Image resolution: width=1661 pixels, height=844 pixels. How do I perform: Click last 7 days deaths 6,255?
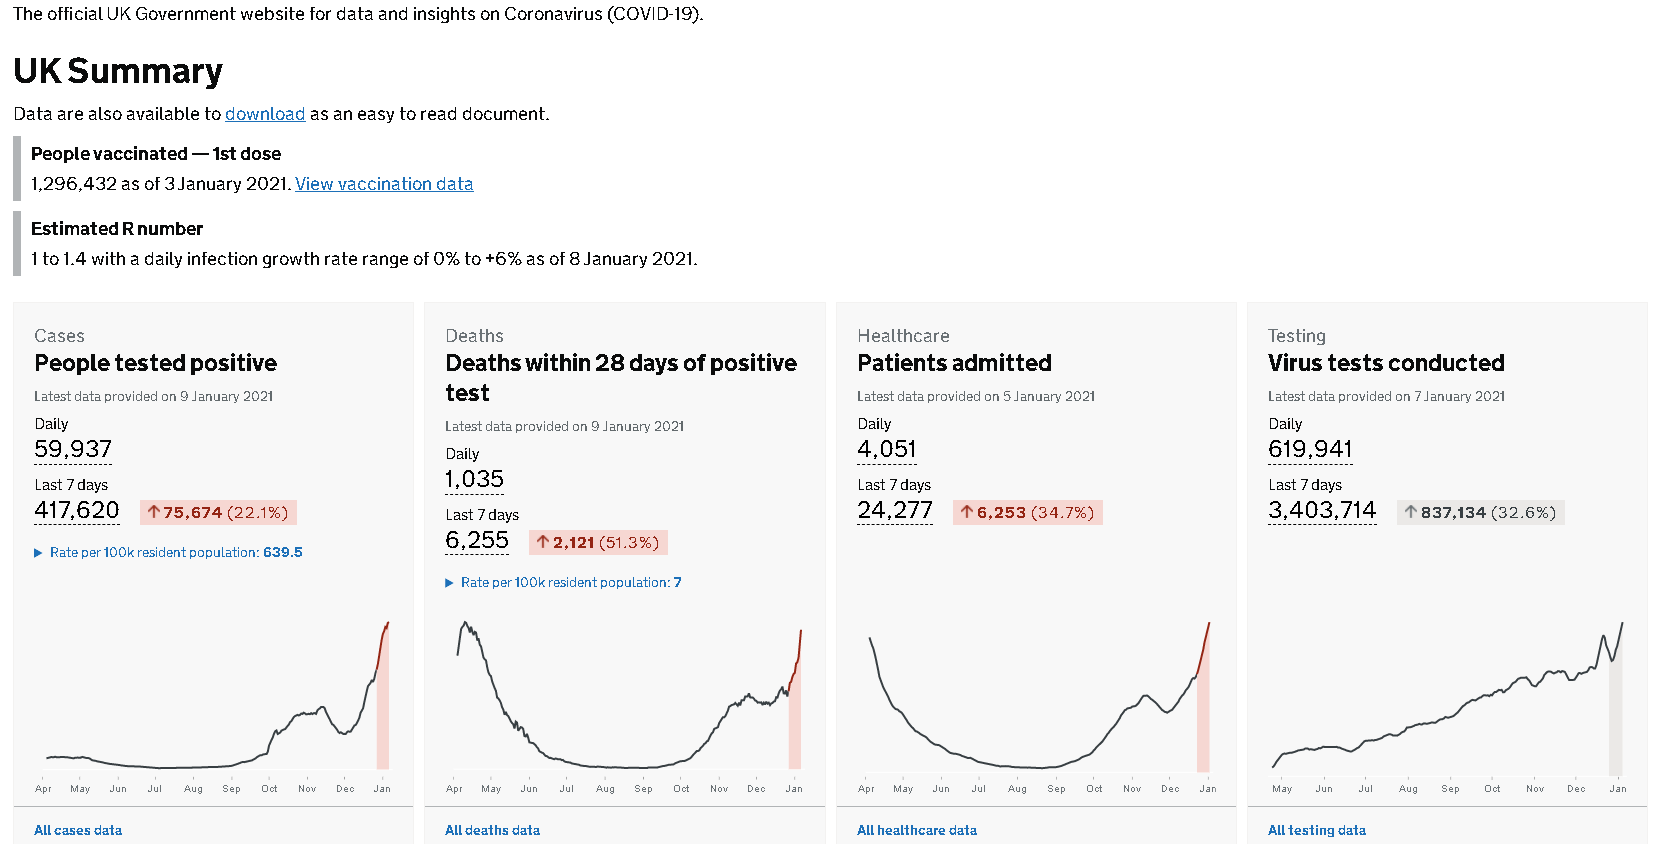[477, 540]
